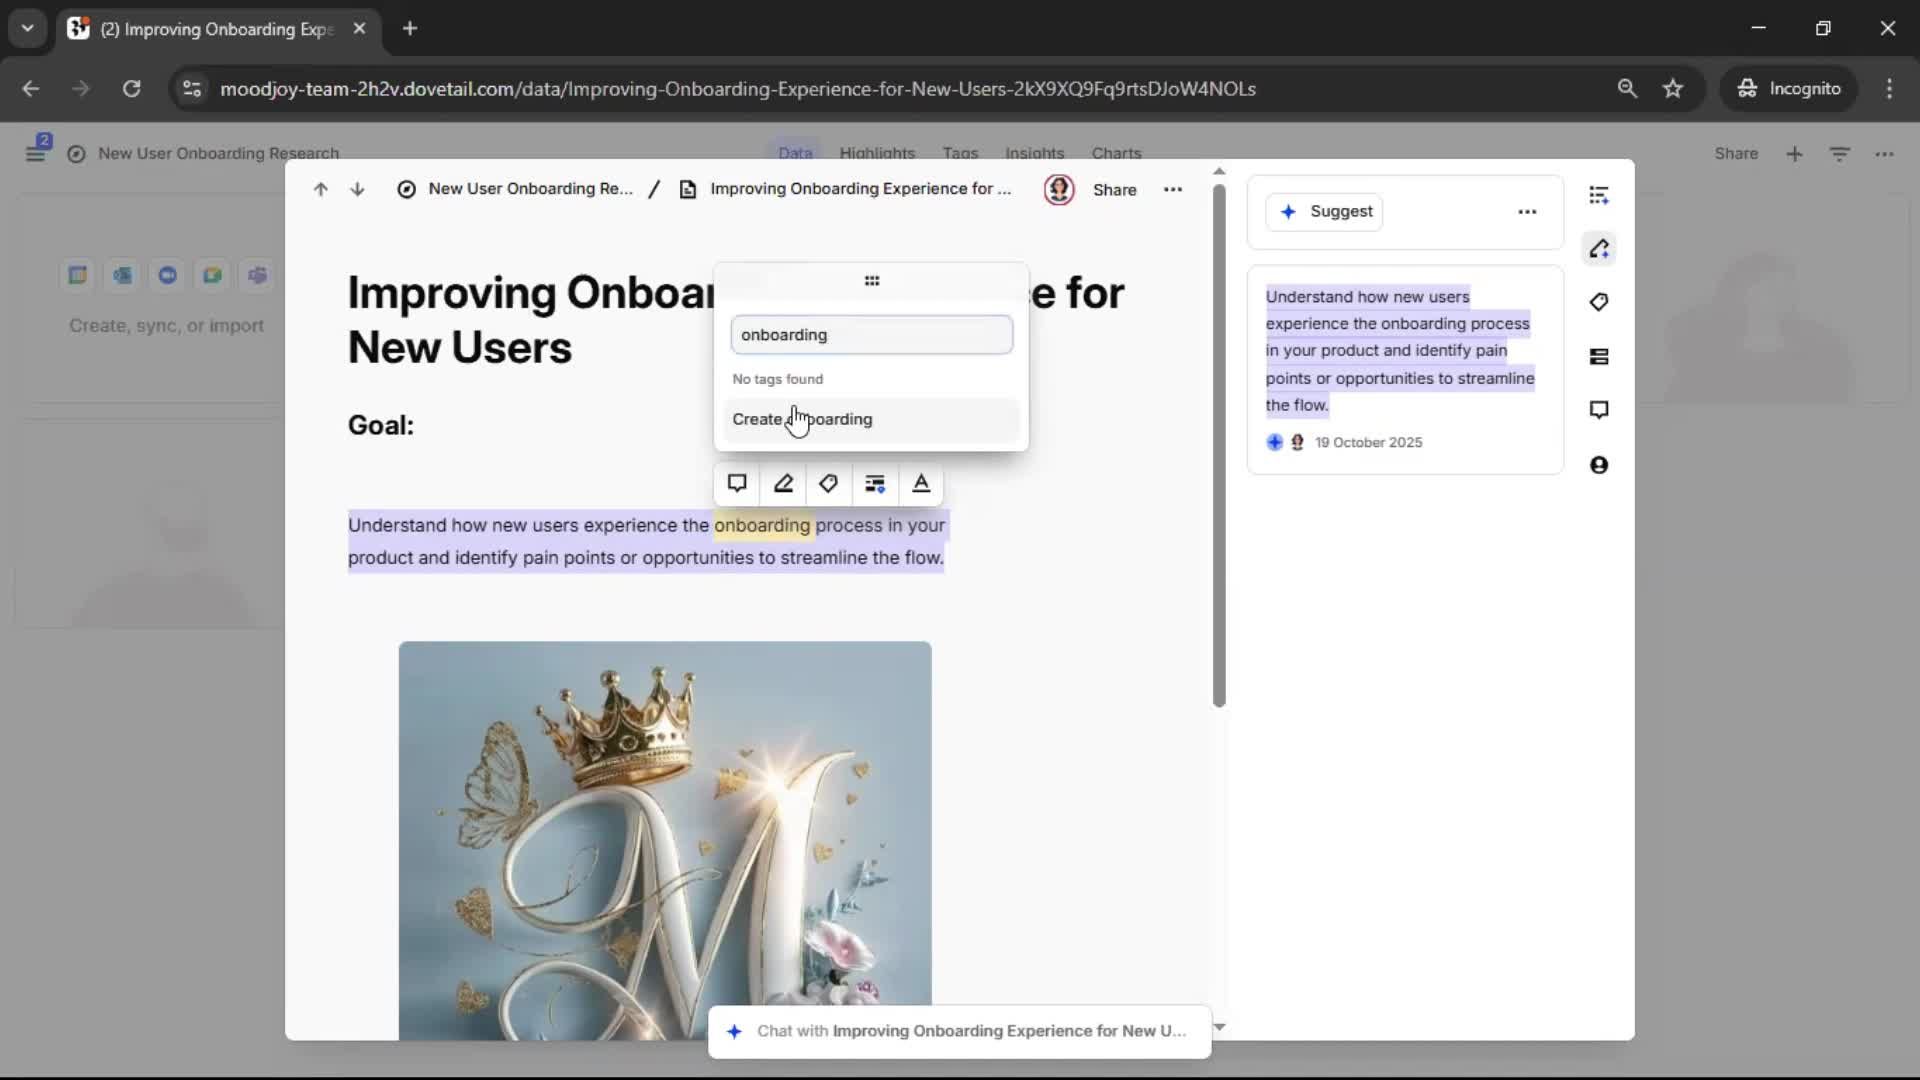Open the note's more options menu

click(x=1172, y=189)
